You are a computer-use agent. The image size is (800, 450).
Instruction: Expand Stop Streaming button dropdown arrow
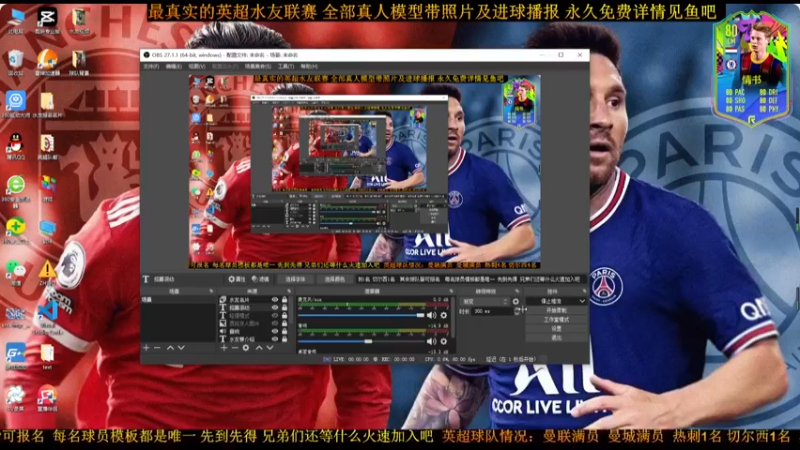(582, 302)
